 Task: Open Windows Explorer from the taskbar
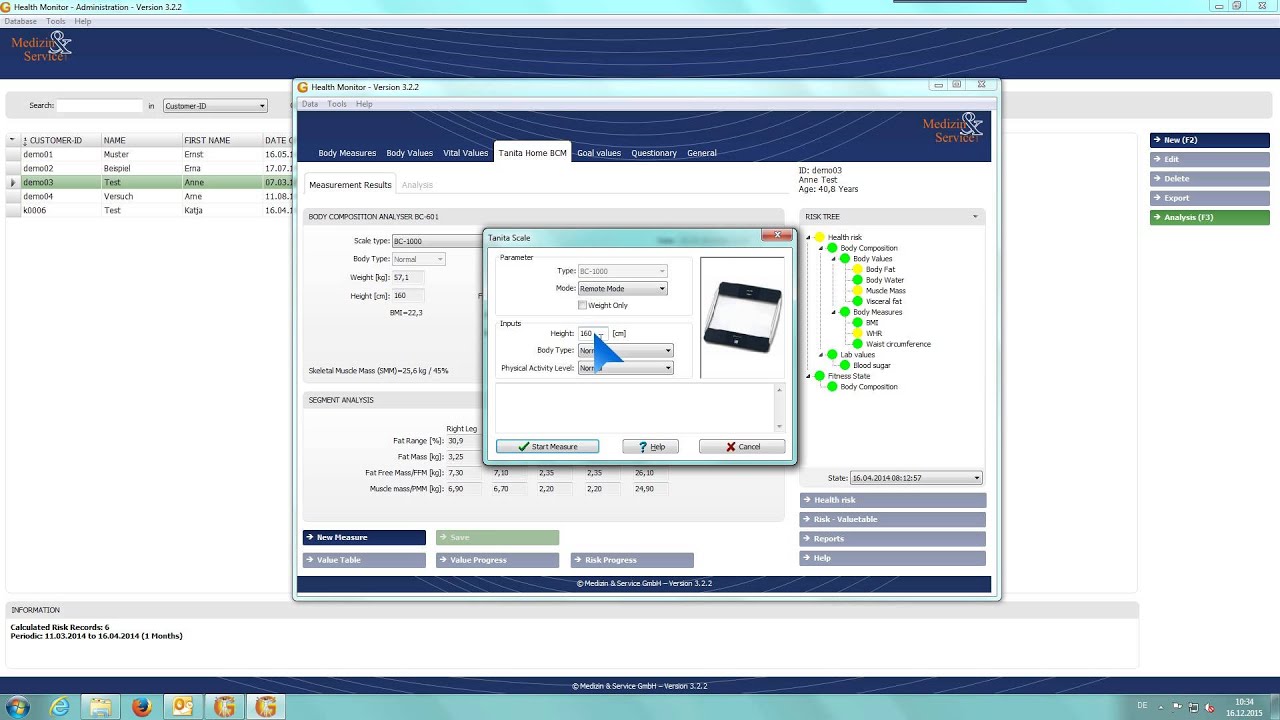coord(101,707)
